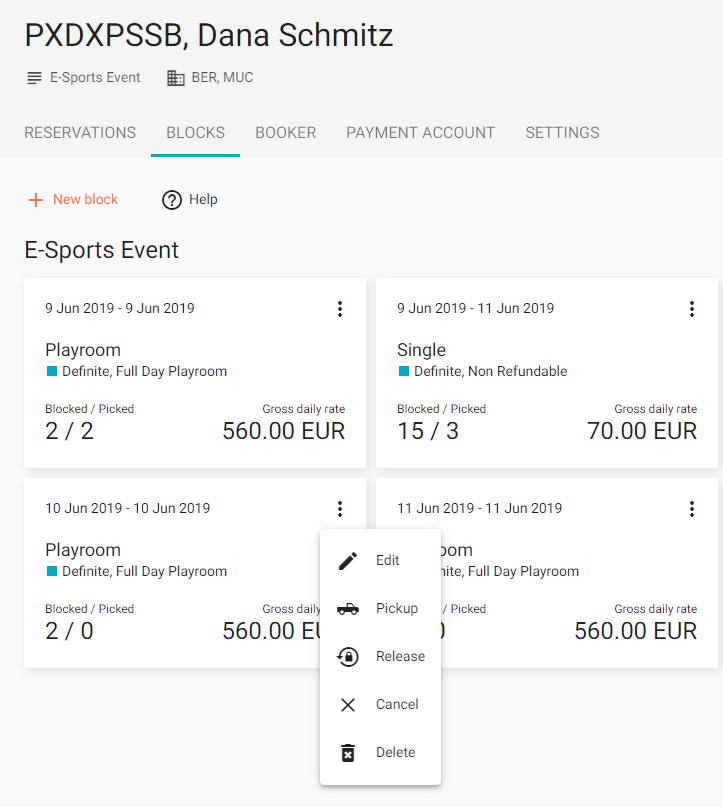
Task: Choose Pickup from the context menu
Action: click(380, 608)
